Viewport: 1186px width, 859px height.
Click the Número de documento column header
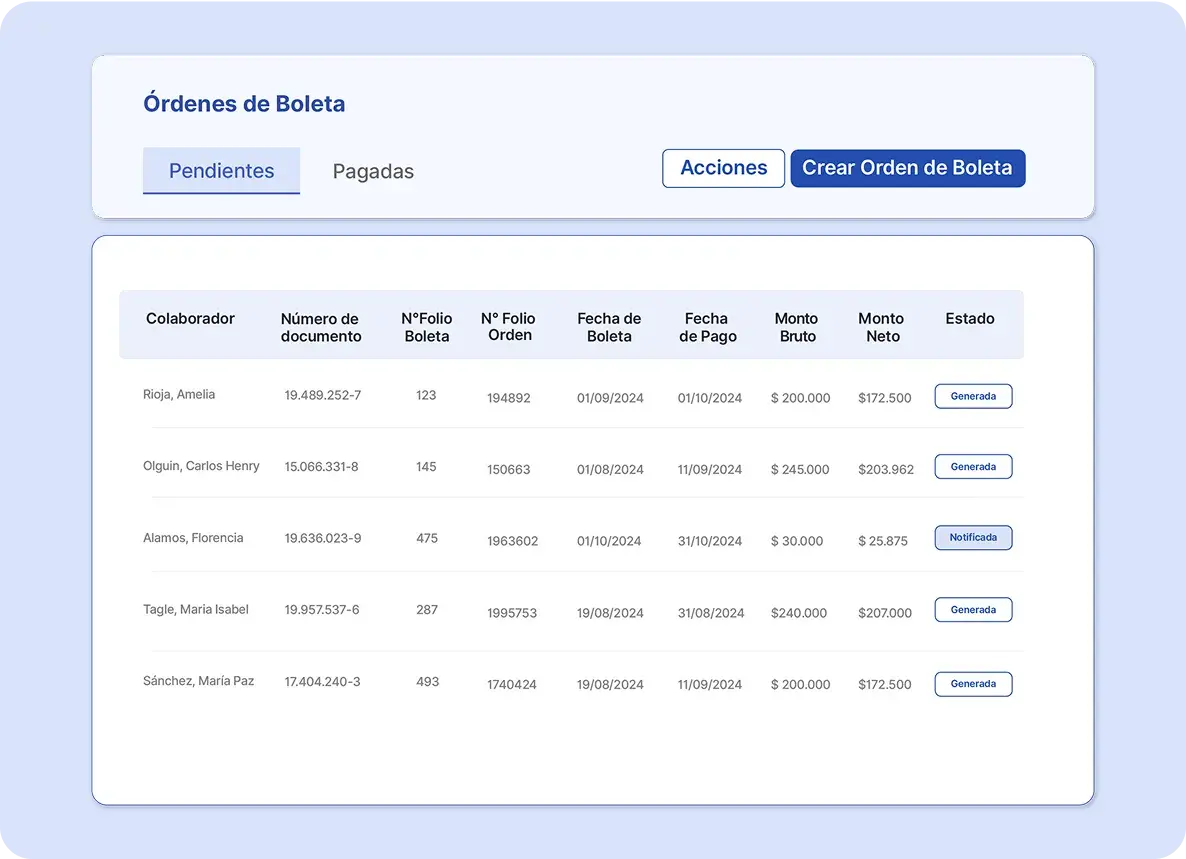[321, 328]
